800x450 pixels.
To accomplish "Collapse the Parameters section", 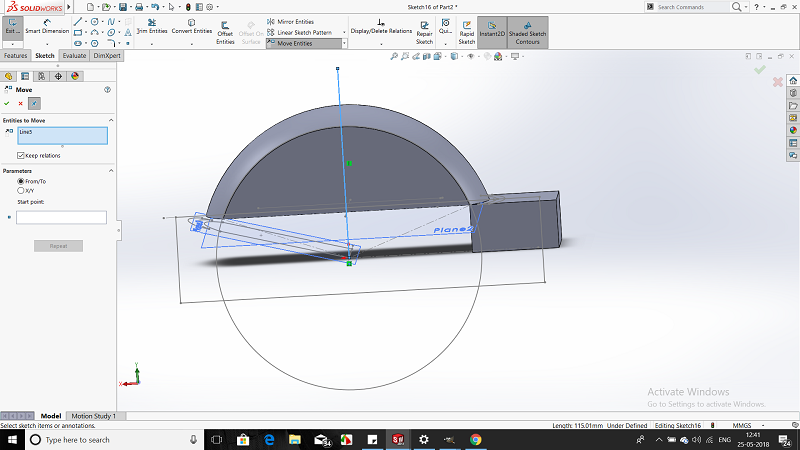I will tap(110, 170).
